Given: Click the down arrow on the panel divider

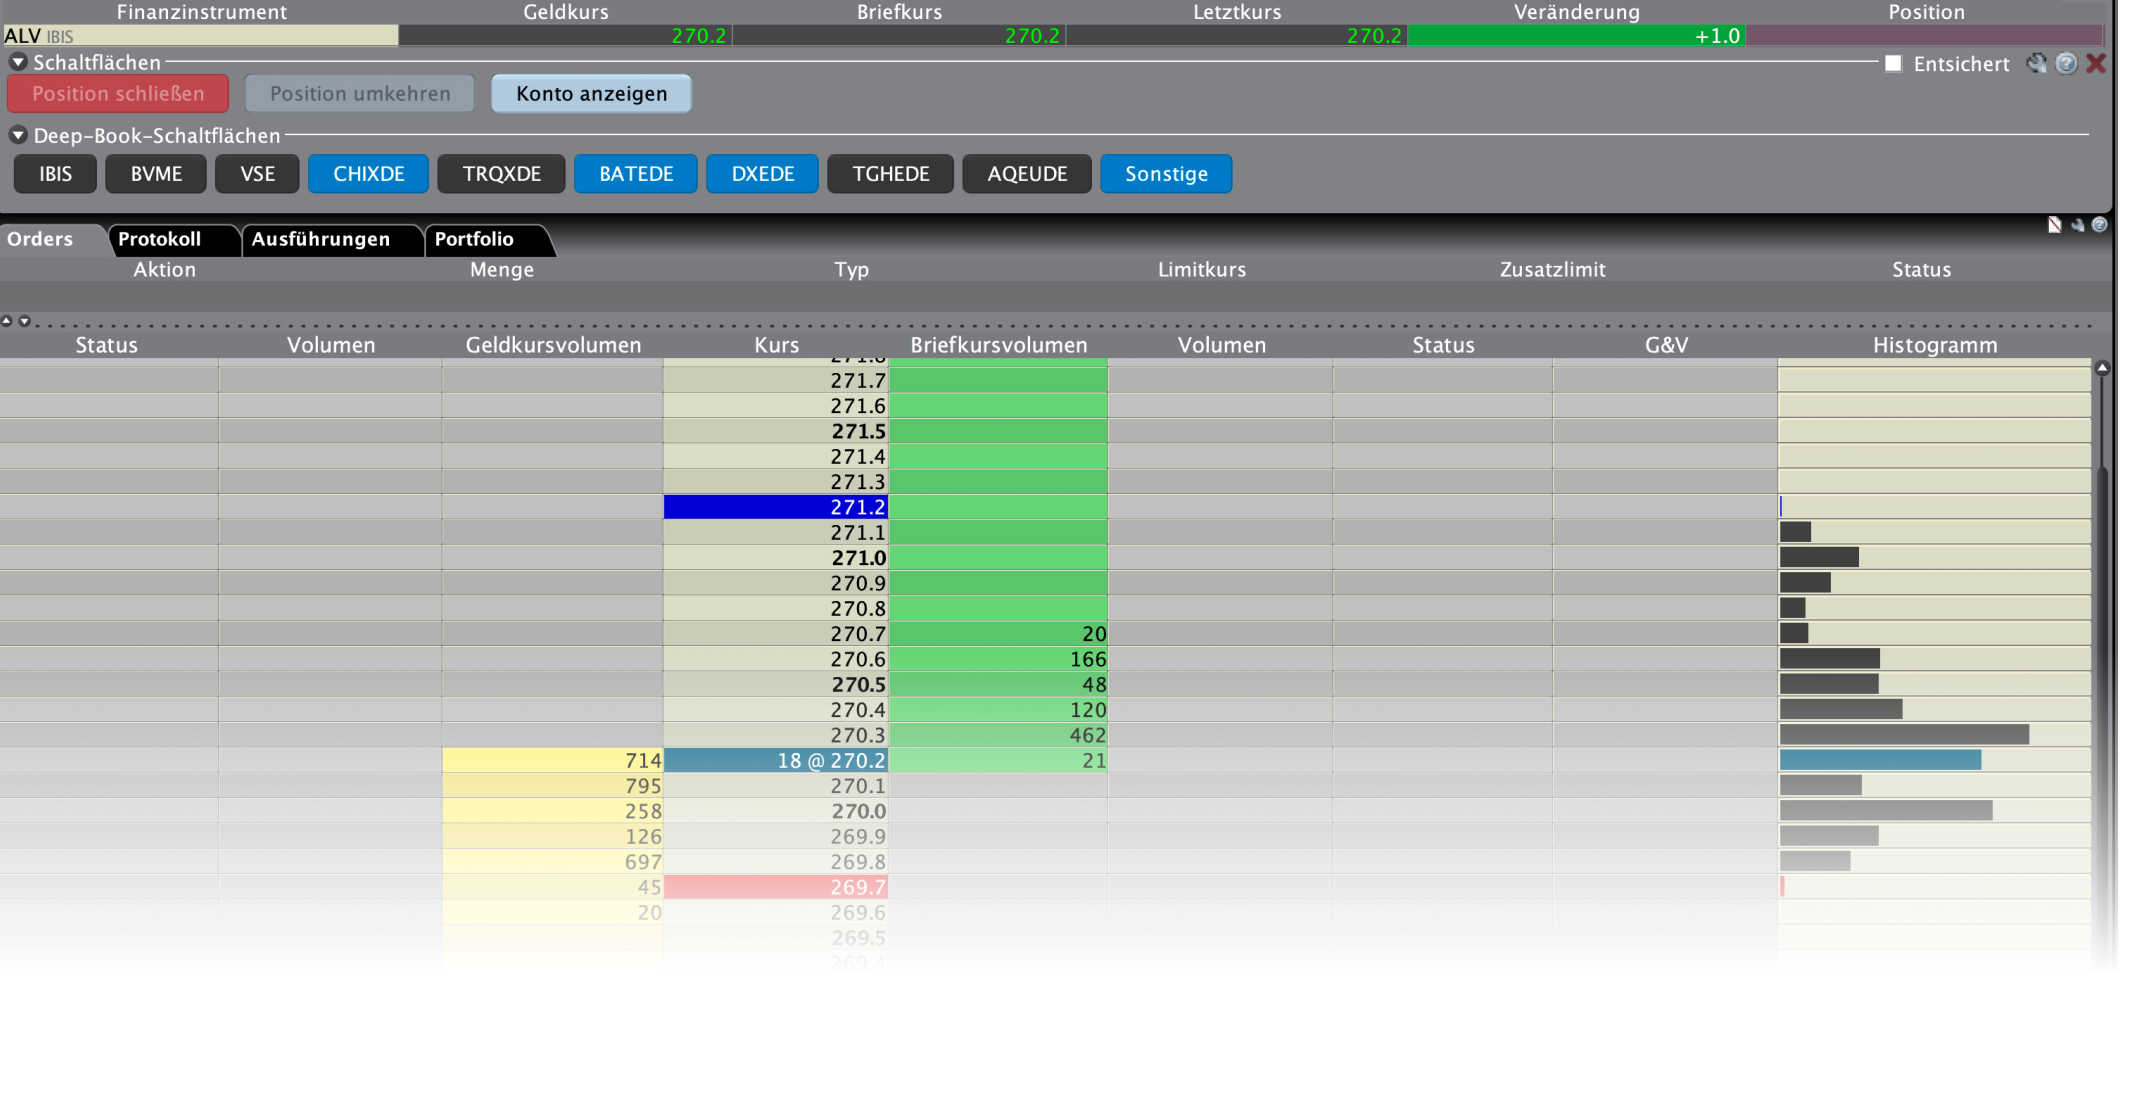Looking at the screenshot, I should pyautogui.click(x=24, y=321).
